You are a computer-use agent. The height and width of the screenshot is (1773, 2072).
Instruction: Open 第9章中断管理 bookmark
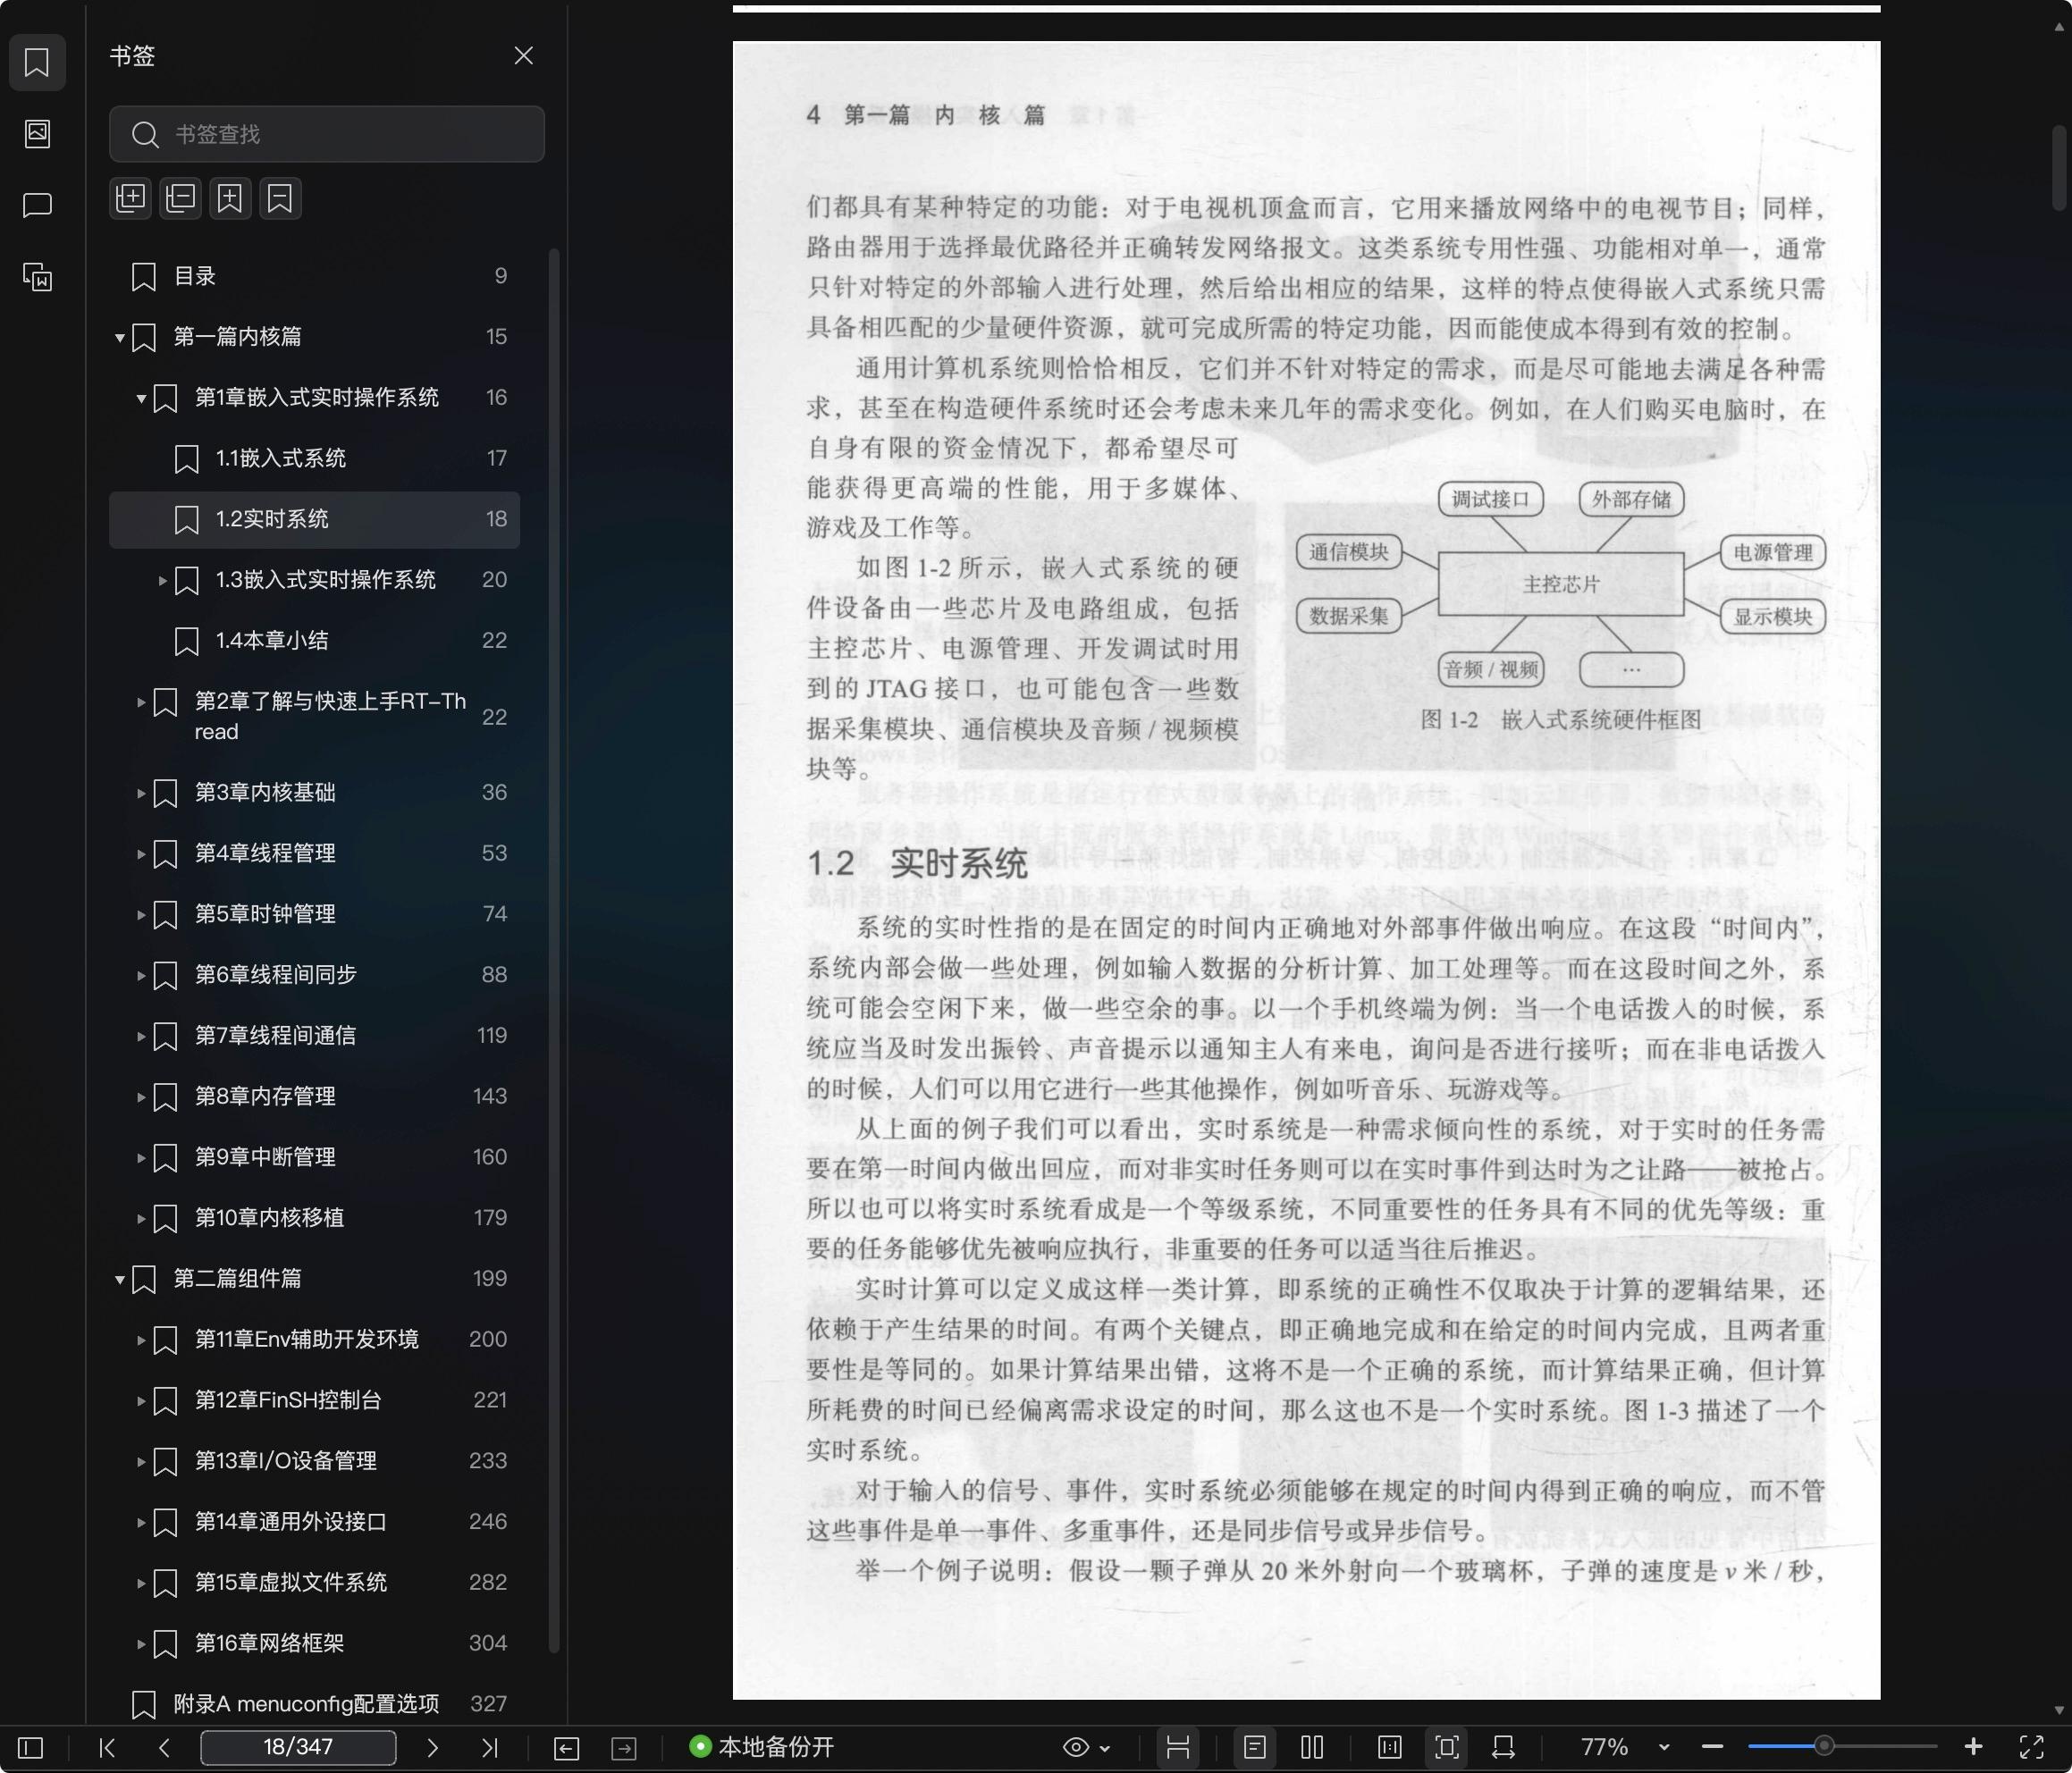click(314, 1158)
